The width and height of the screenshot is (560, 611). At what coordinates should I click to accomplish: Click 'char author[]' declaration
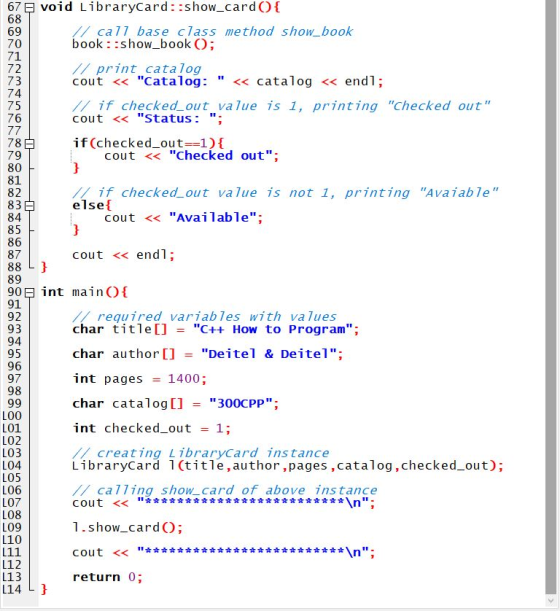[x=124, y=354]
